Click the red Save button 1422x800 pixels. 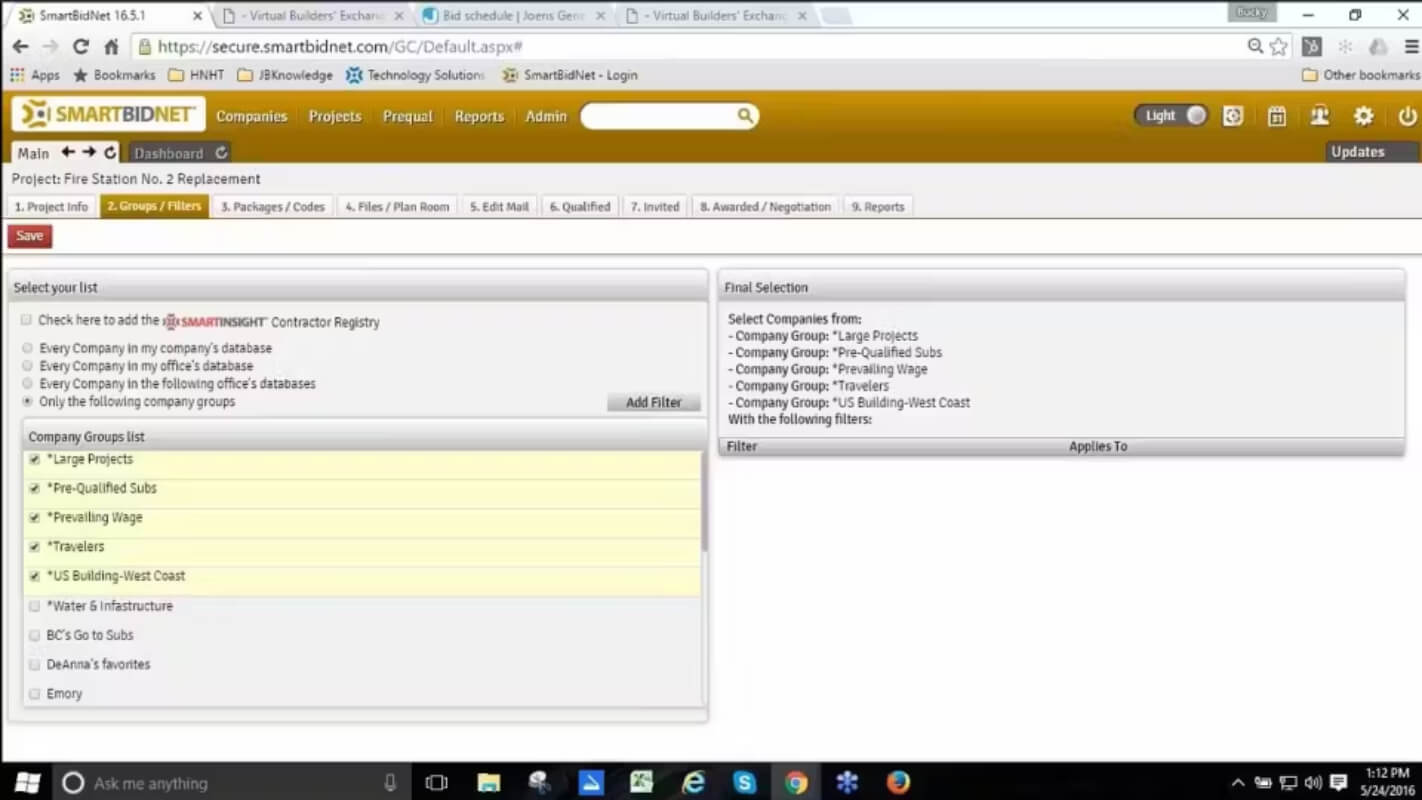coord(30,236)
